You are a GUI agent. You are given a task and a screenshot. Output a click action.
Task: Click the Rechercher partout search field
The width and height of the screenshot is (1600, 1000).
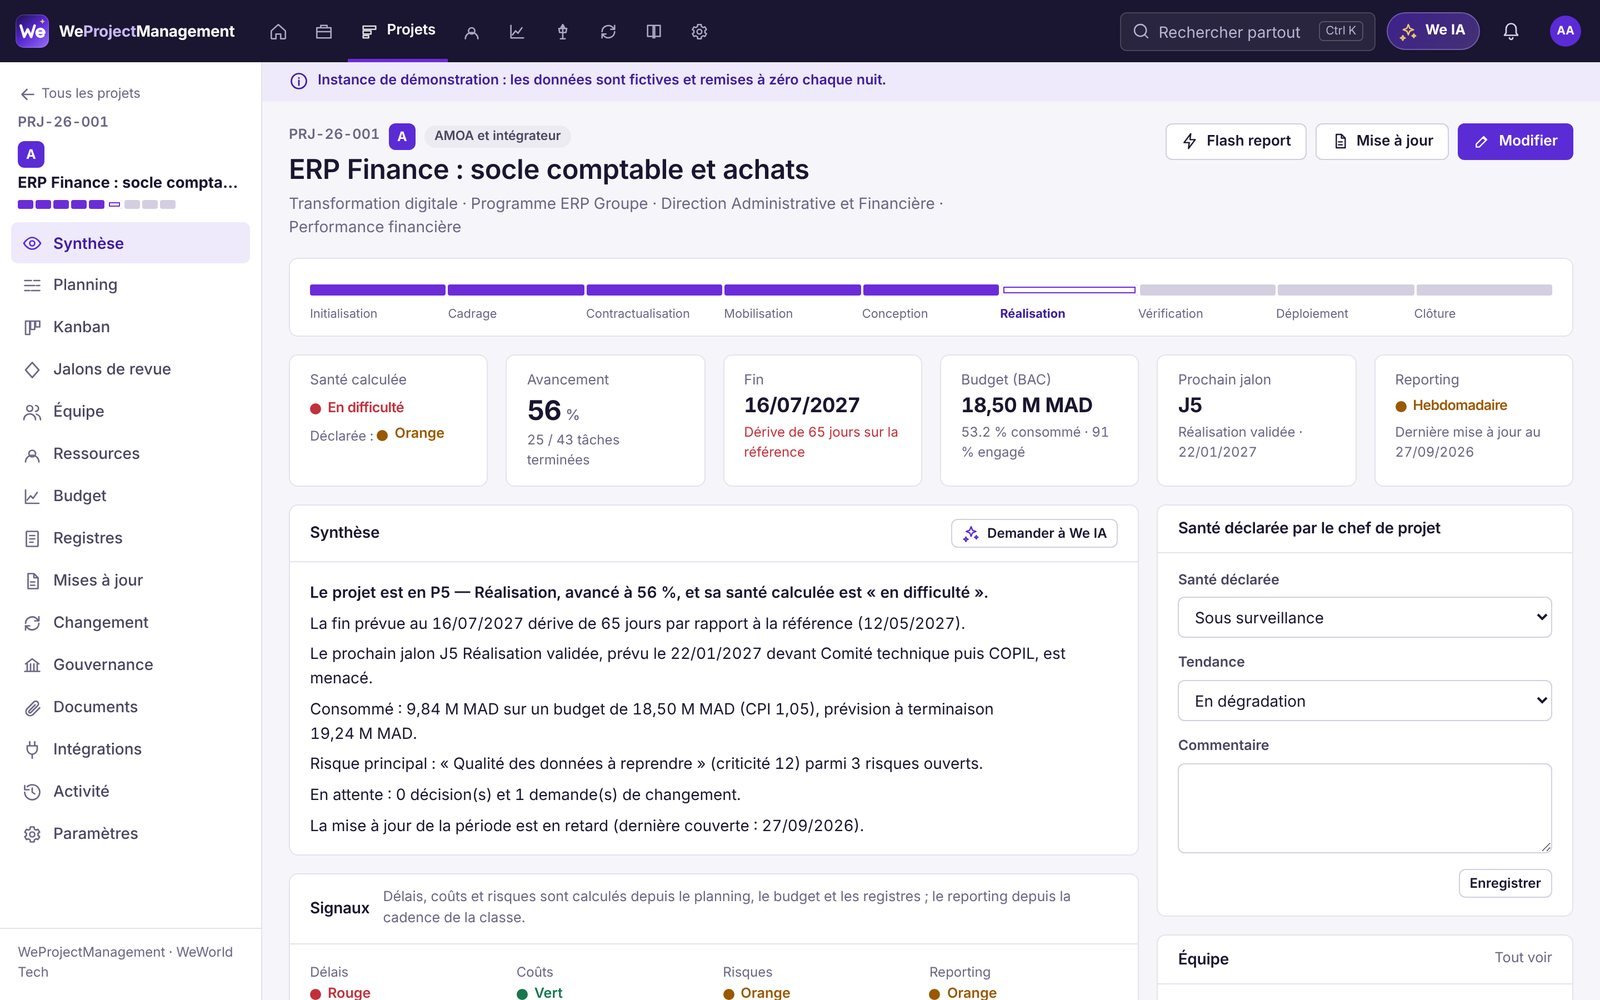[1247, 31]
